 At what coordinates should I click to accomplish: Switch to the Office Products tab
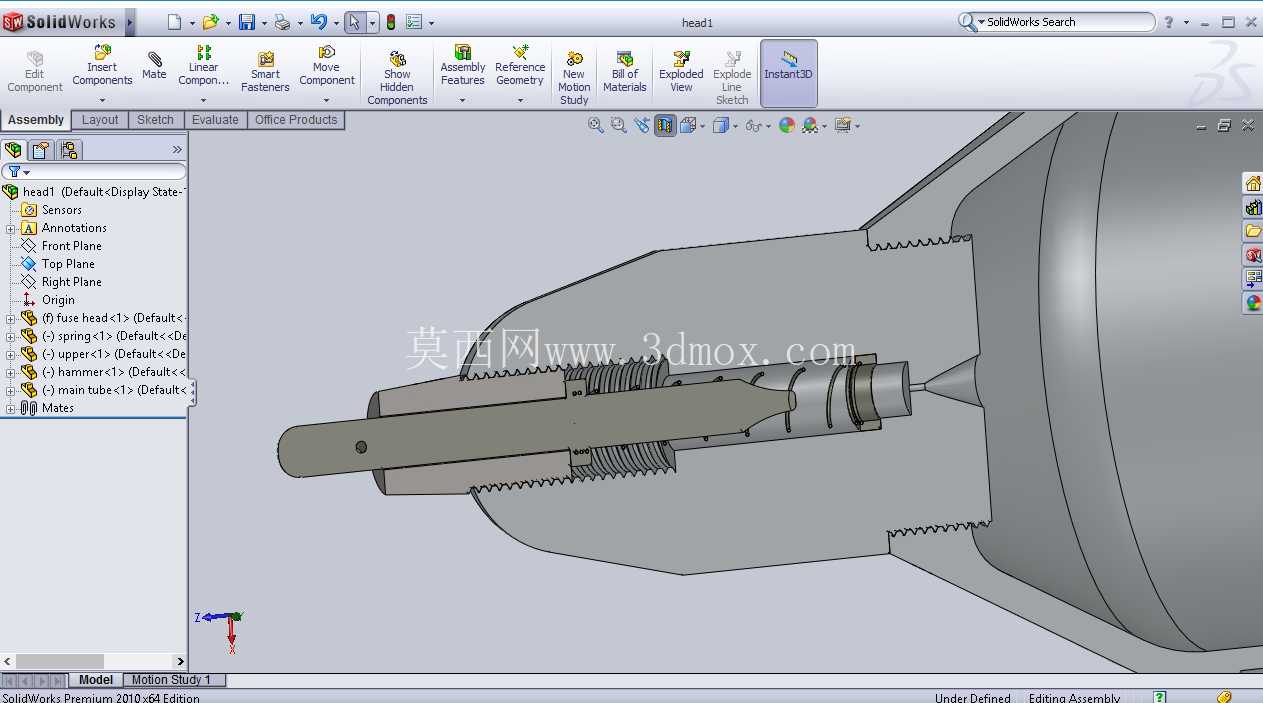[x=296, y=120]
